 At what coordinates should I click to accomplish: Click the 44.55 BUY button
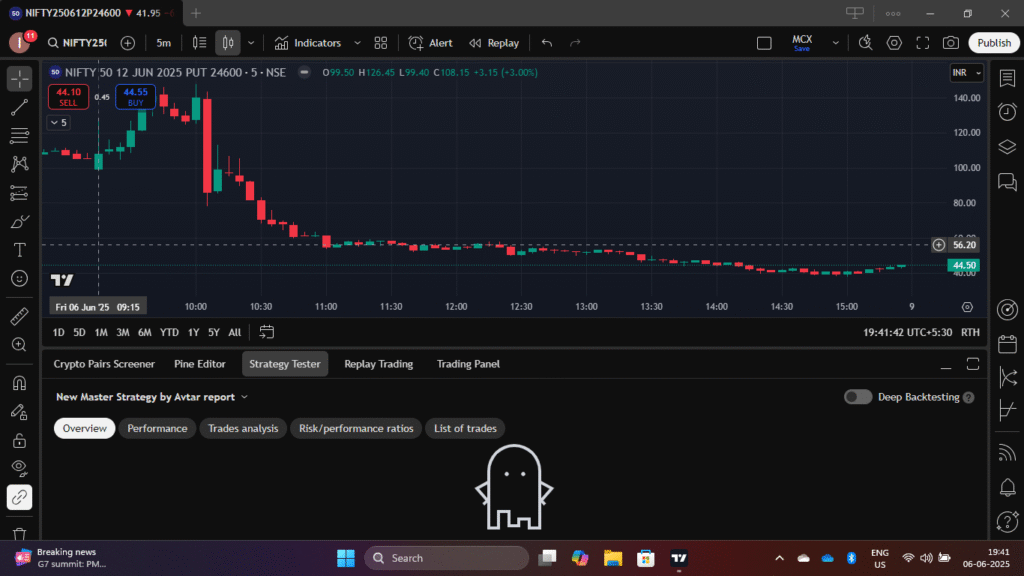point(135,97)
